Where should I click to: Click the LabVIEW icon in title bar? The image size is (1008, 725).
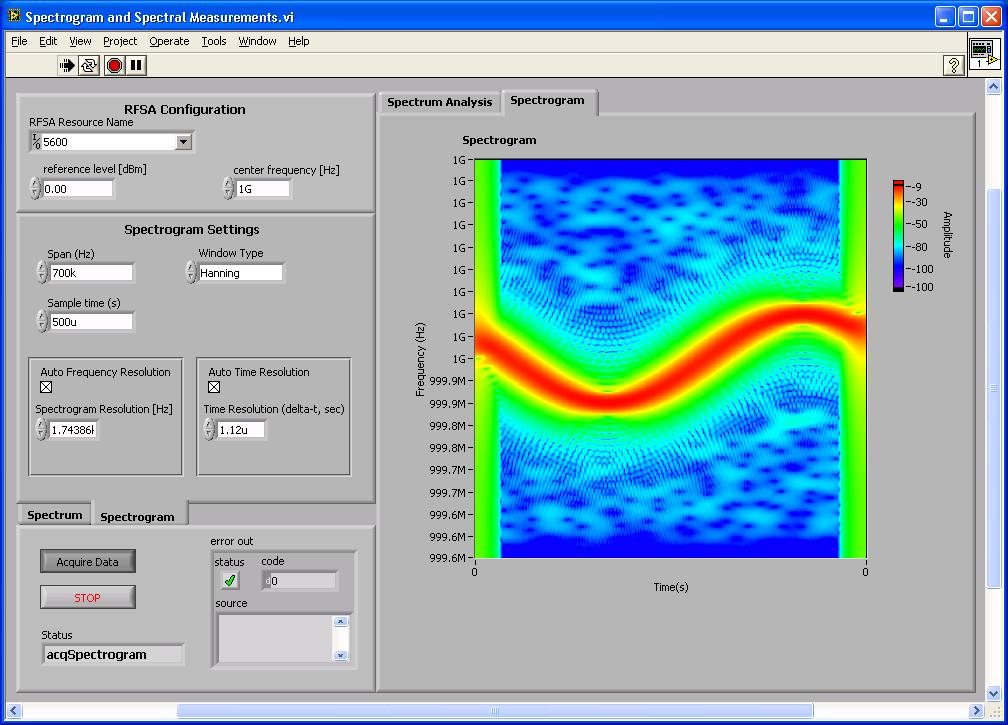point(14,17)
